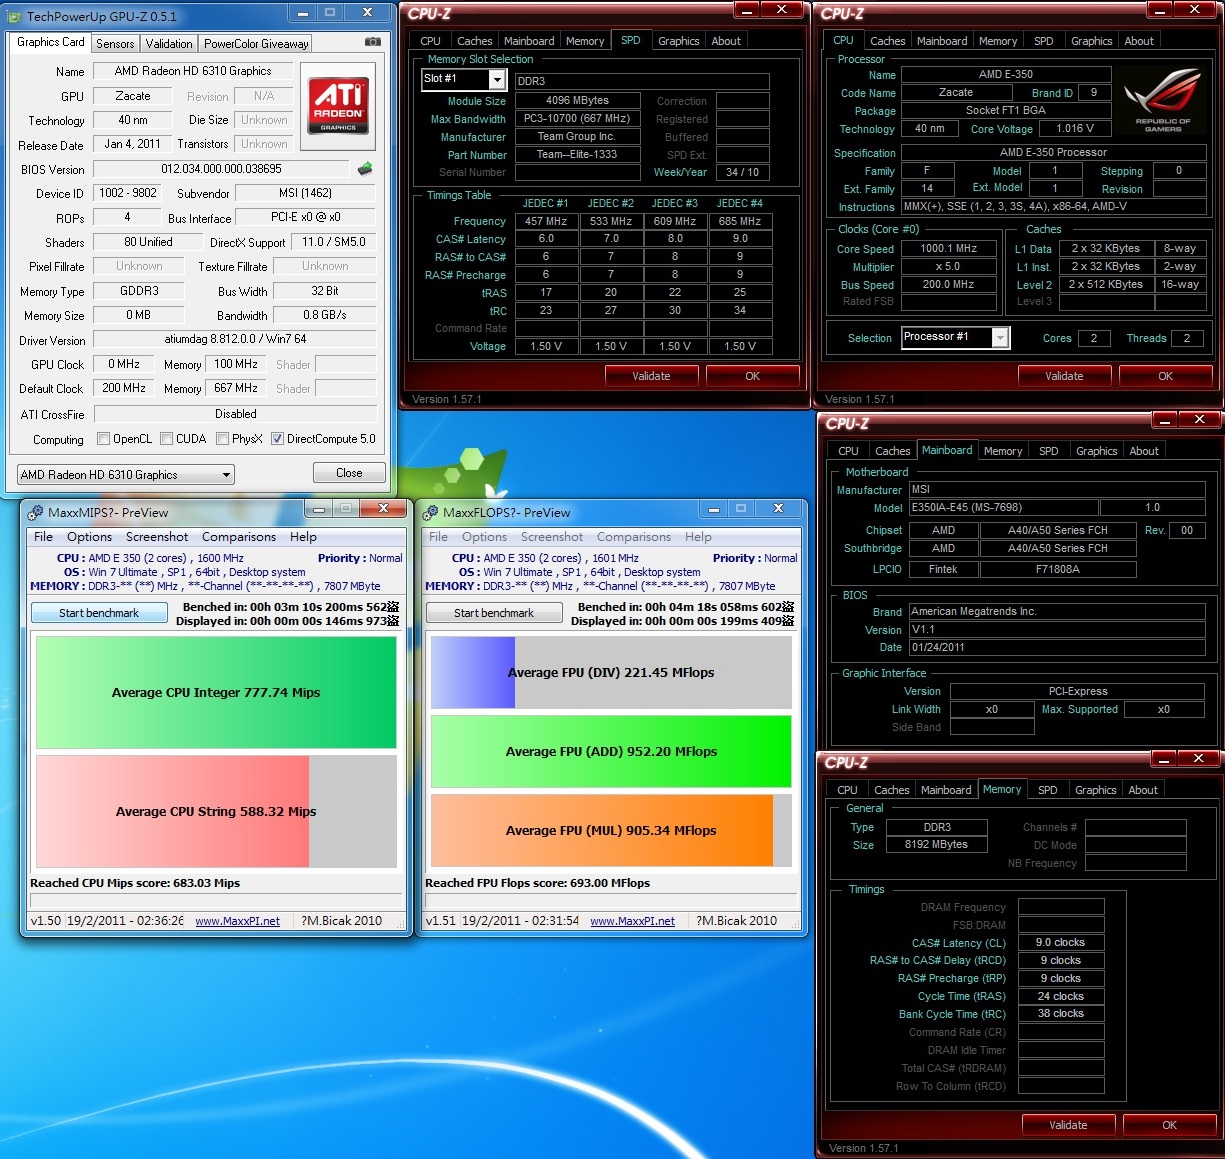Click the Reached CPU Mips score text
The image size is (1225, 1159).
(x=135, y=883)
